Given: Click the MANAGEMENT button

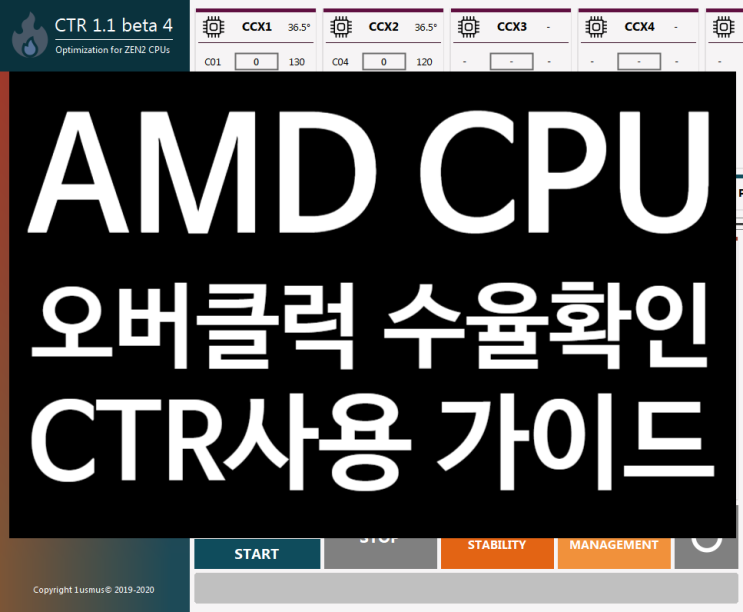Looking at the screenshot, I should 614,553.
